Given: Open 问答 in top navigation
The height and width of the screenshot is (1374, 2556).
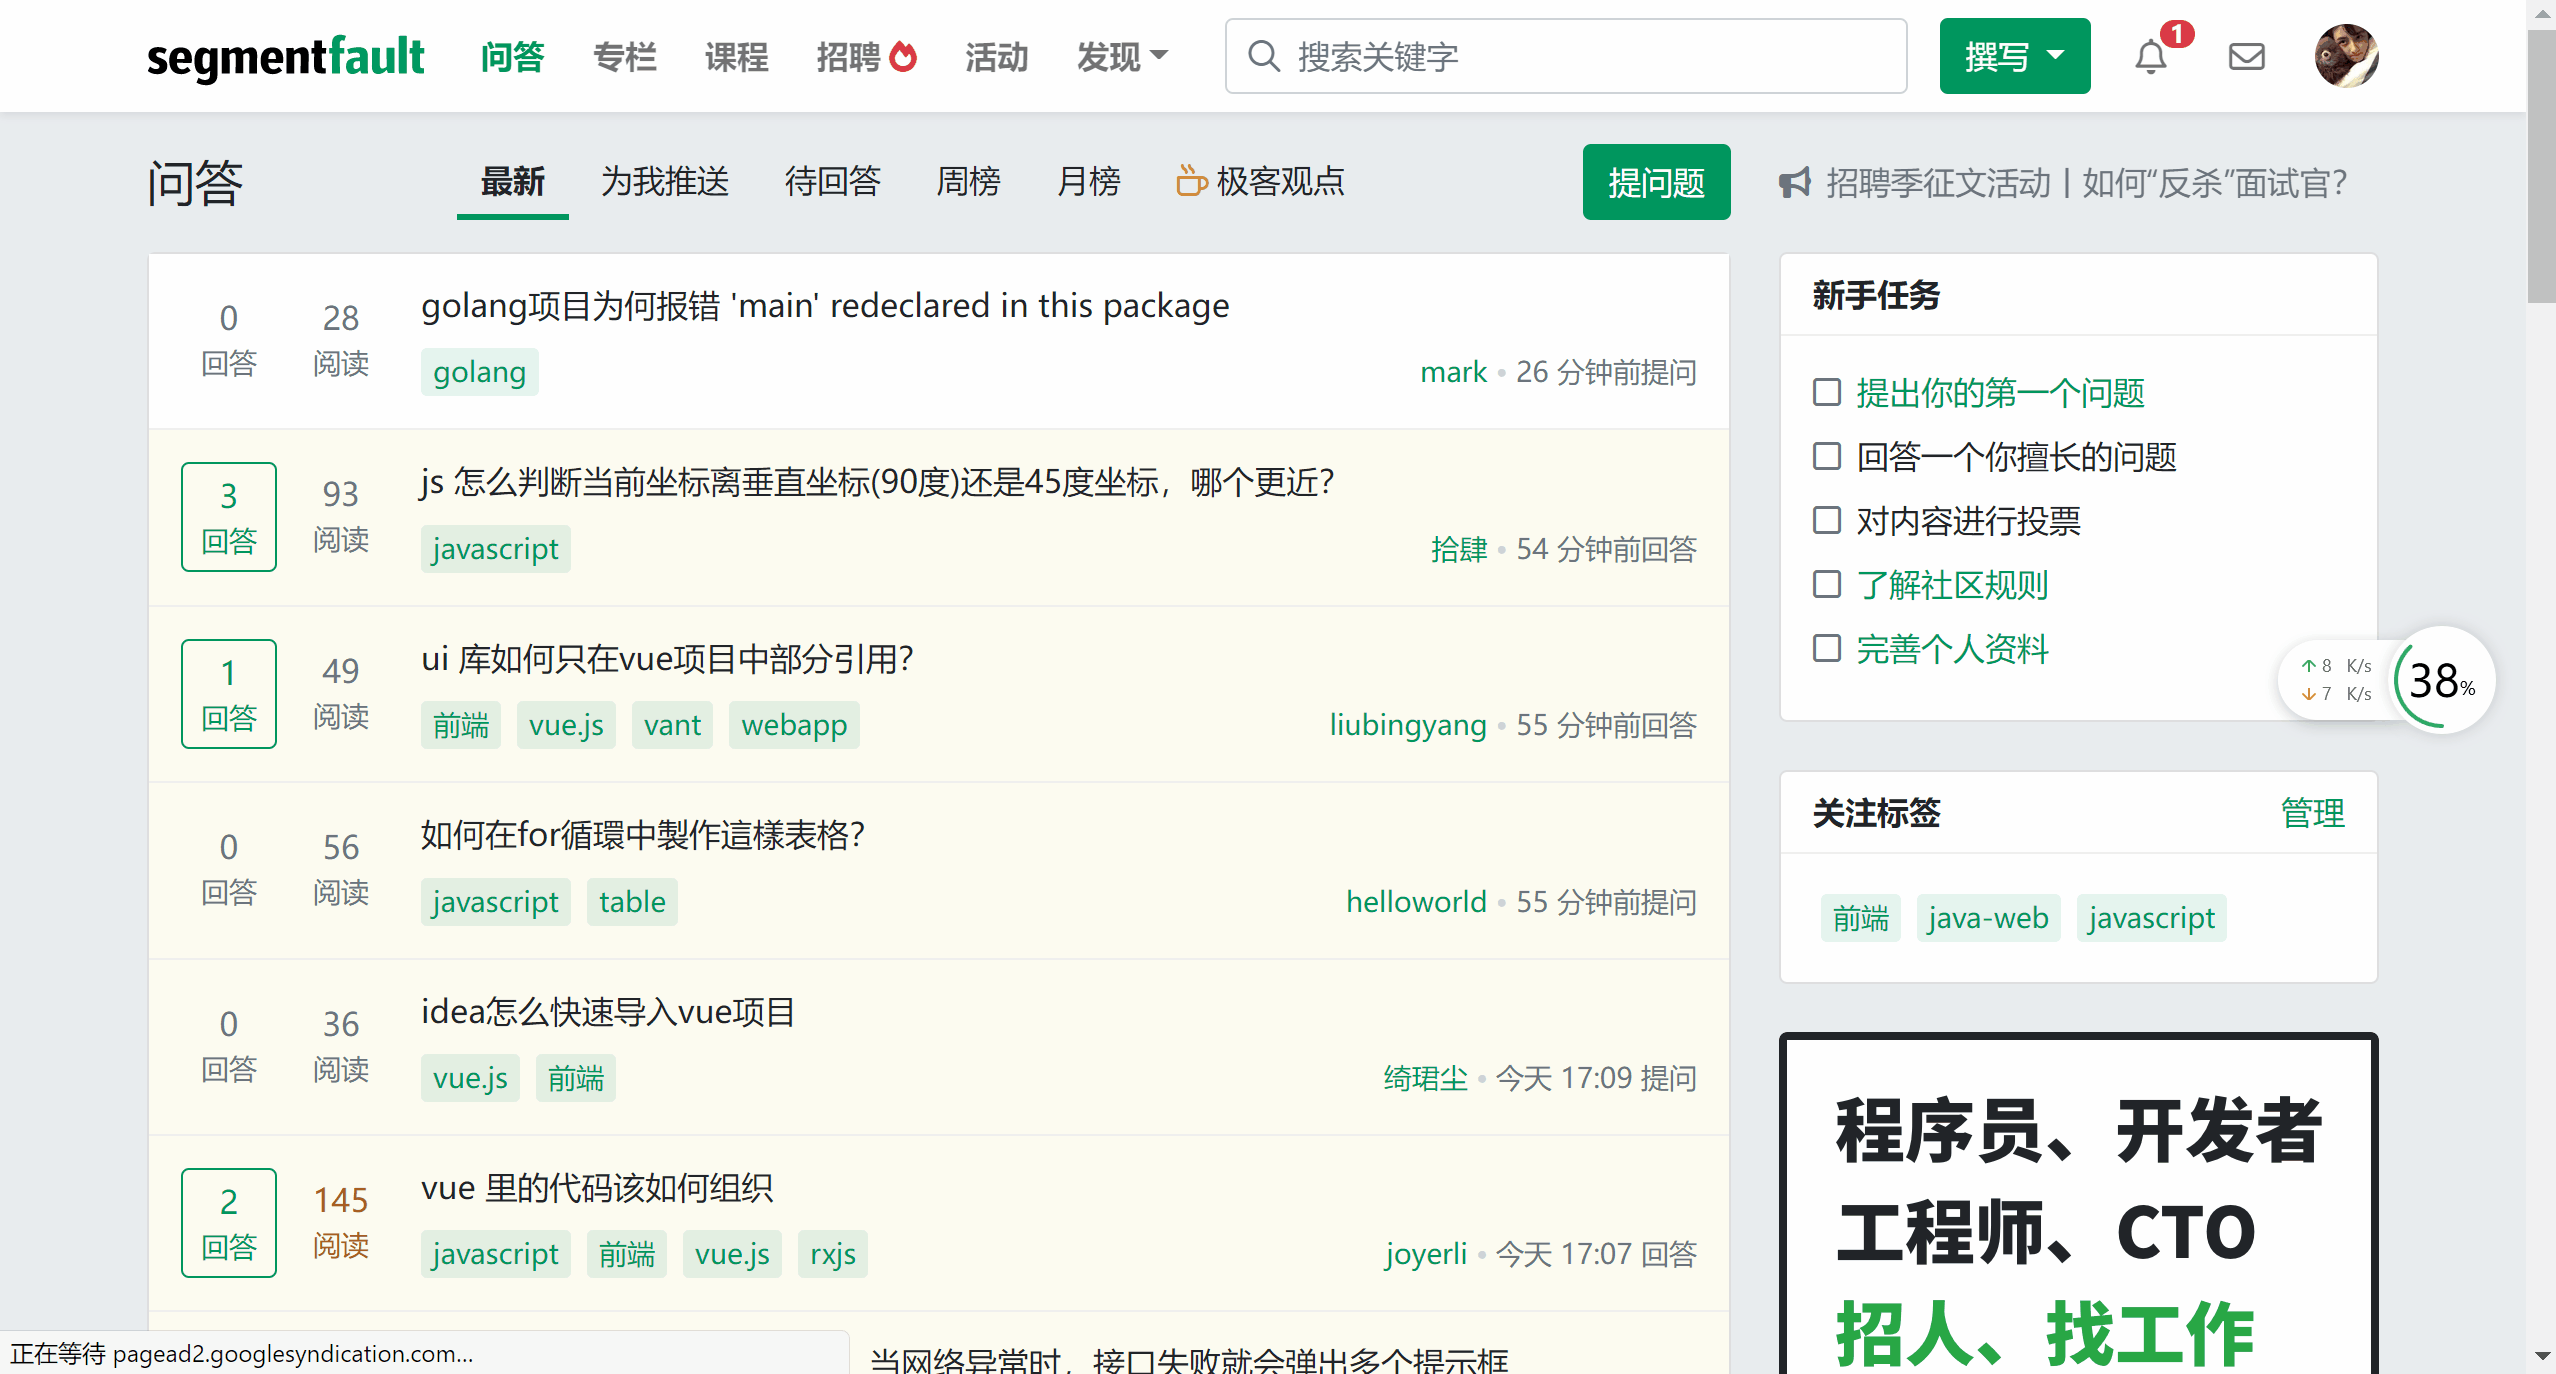Looking at the screenshot, I should click(x=512, y=57).
